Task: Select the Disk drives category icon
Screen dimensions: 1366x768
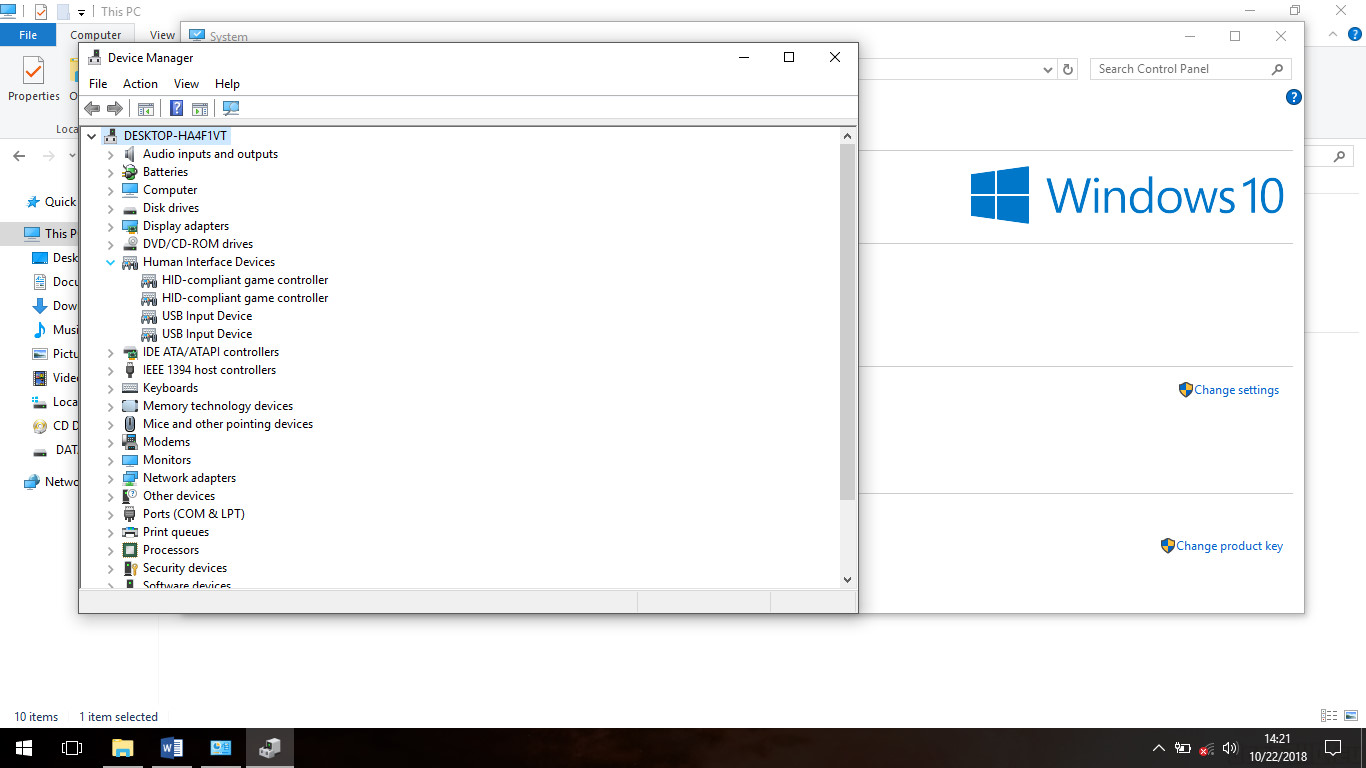Action: pos(130,208)
